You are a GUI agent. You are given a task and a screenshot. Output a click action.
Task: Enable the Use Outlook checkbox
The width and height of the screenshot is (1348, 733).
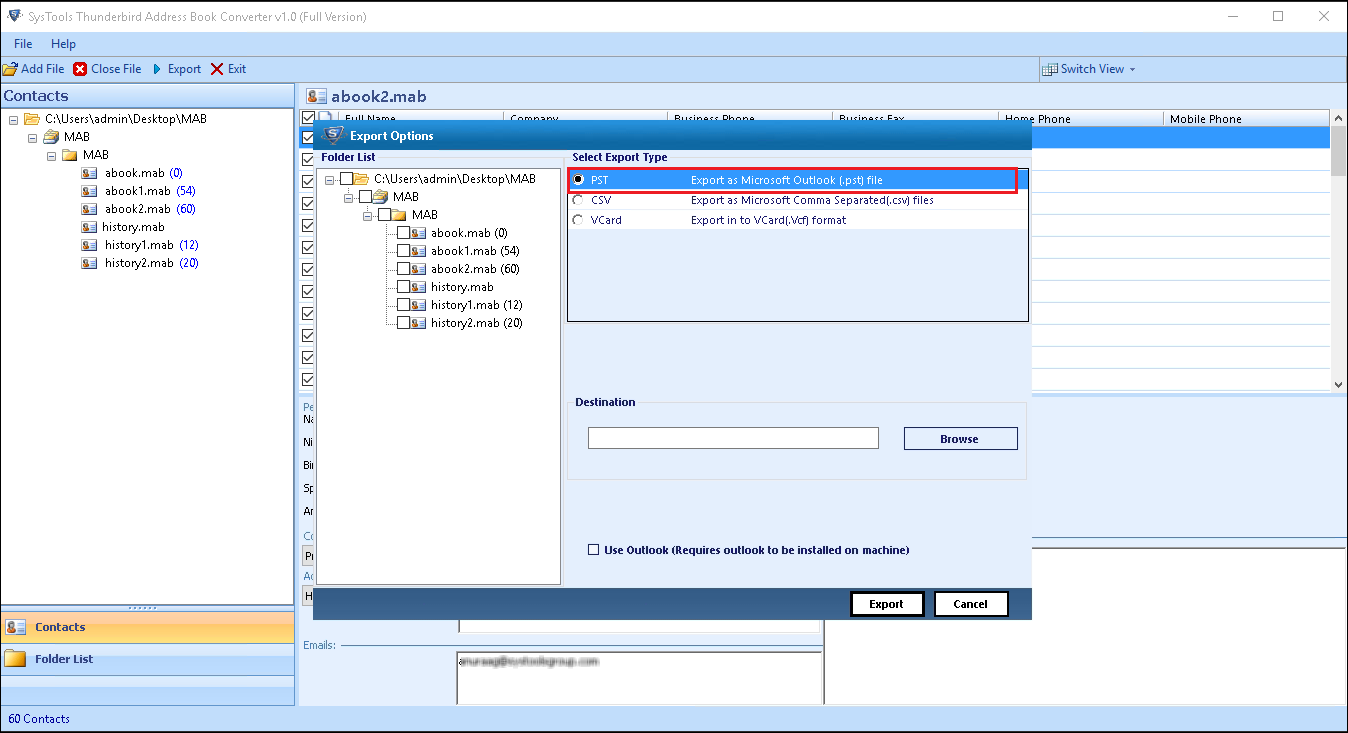tap(594, 550)
